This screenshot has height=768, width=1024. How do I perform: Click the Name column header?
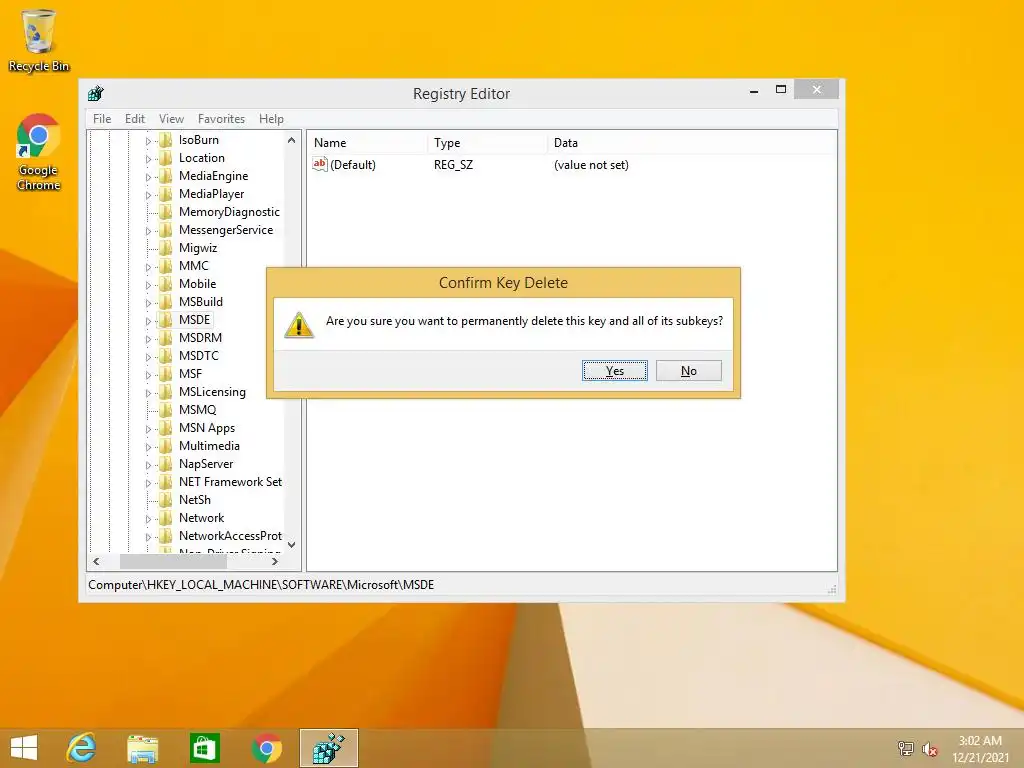[369, 142]
